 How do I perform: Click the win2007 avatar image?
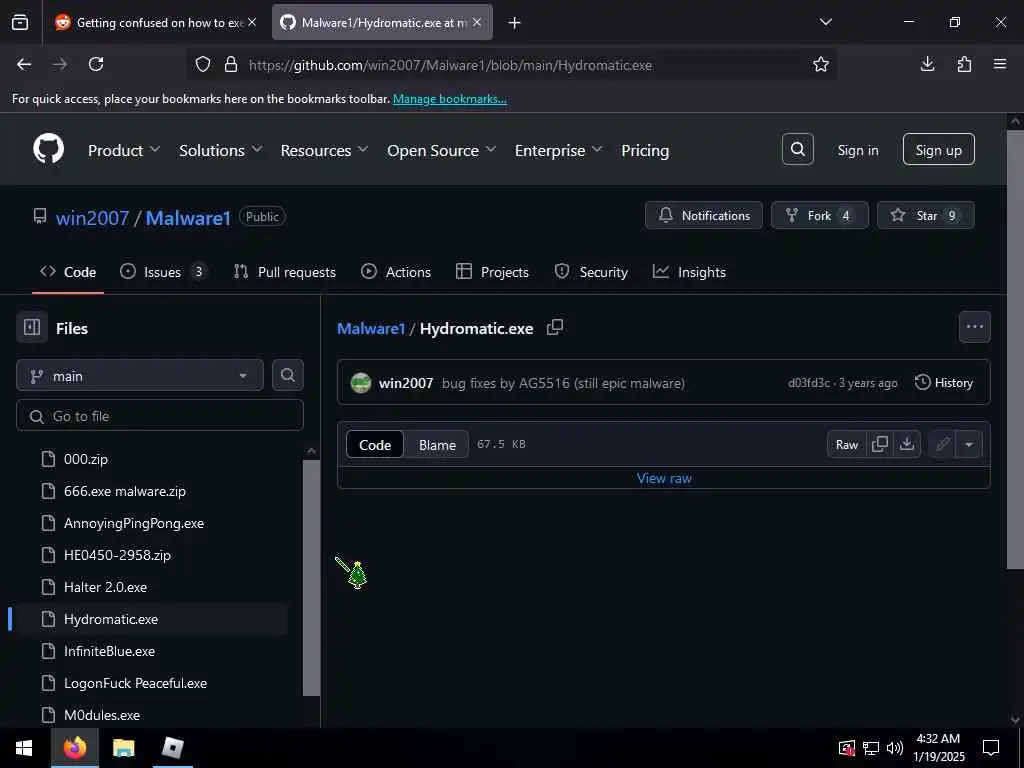pos(360,383)
